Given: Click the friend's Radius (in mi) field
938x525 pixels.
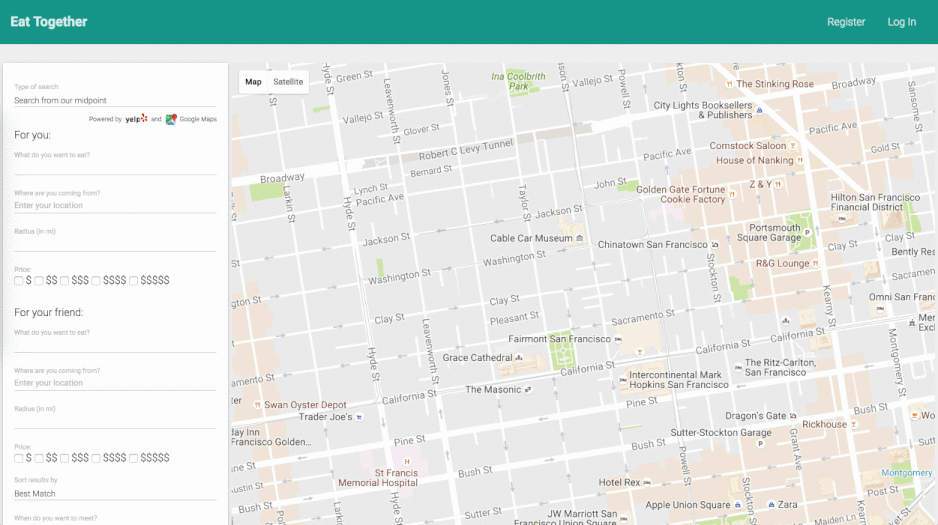Looking at the screenshot, I should pyautogui.click(x=115, y=421).
